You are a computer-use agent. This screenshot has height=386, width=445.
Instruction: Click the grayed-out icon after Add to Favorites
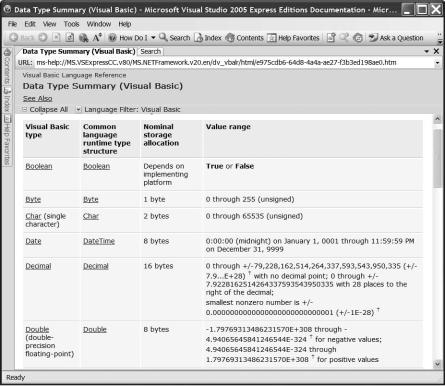coord(344,38)
